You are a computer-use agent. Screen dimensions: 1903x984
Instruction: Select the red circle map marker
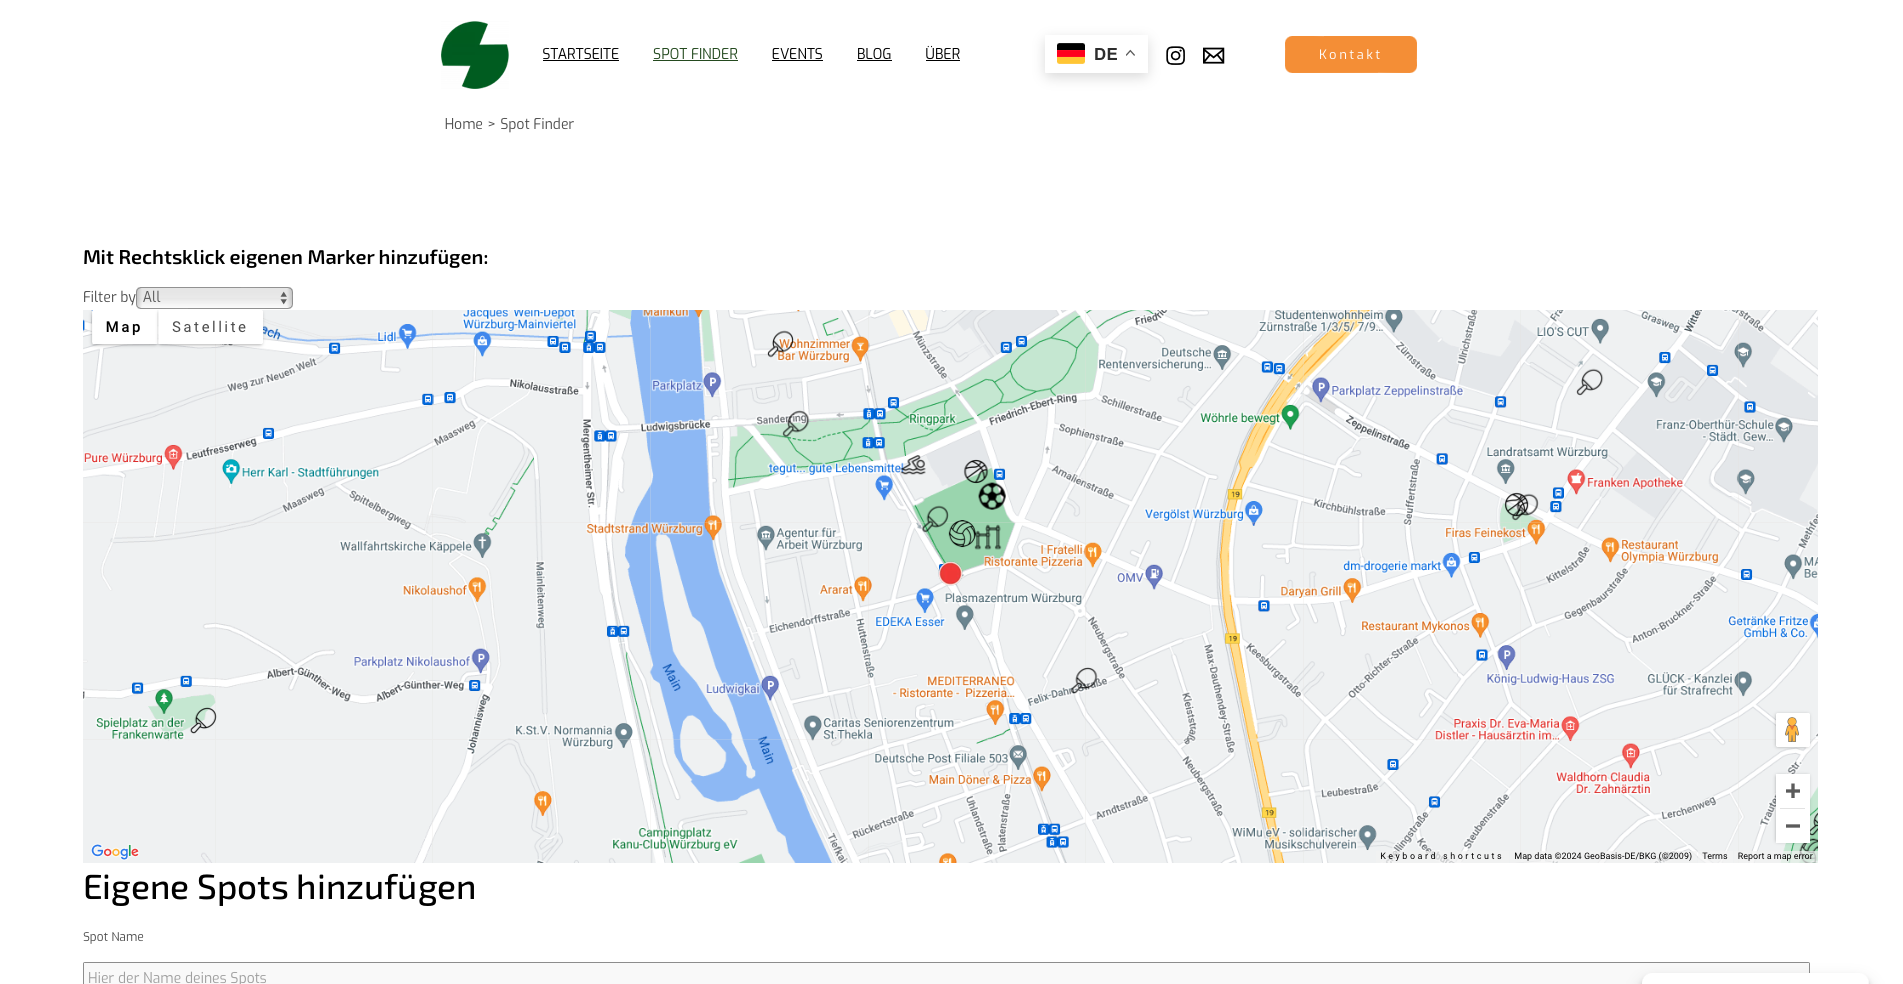coord(950,573)
